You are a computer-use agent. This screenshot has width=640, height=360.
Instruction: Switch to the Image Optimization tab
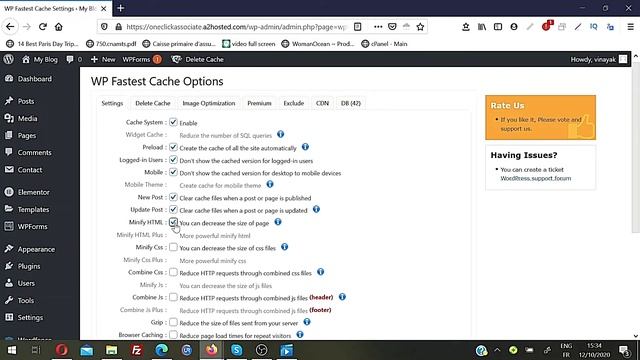pos(209,103)
